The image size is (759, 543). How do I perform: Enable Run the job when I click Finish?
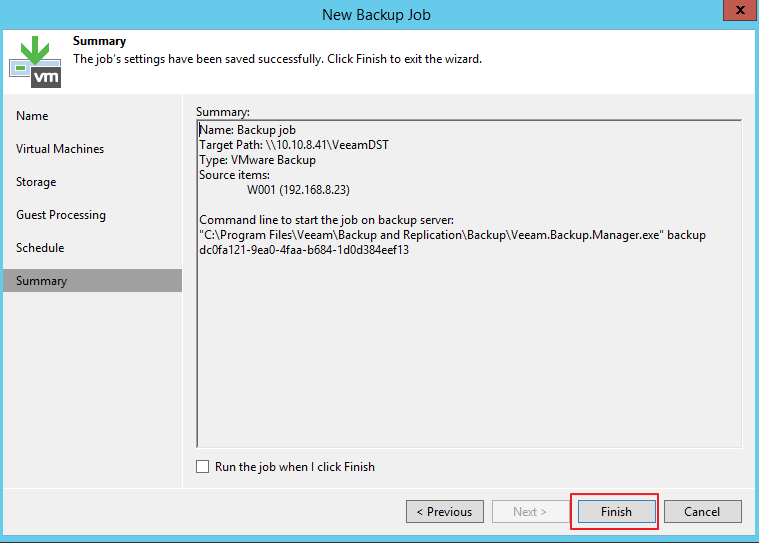203,467
